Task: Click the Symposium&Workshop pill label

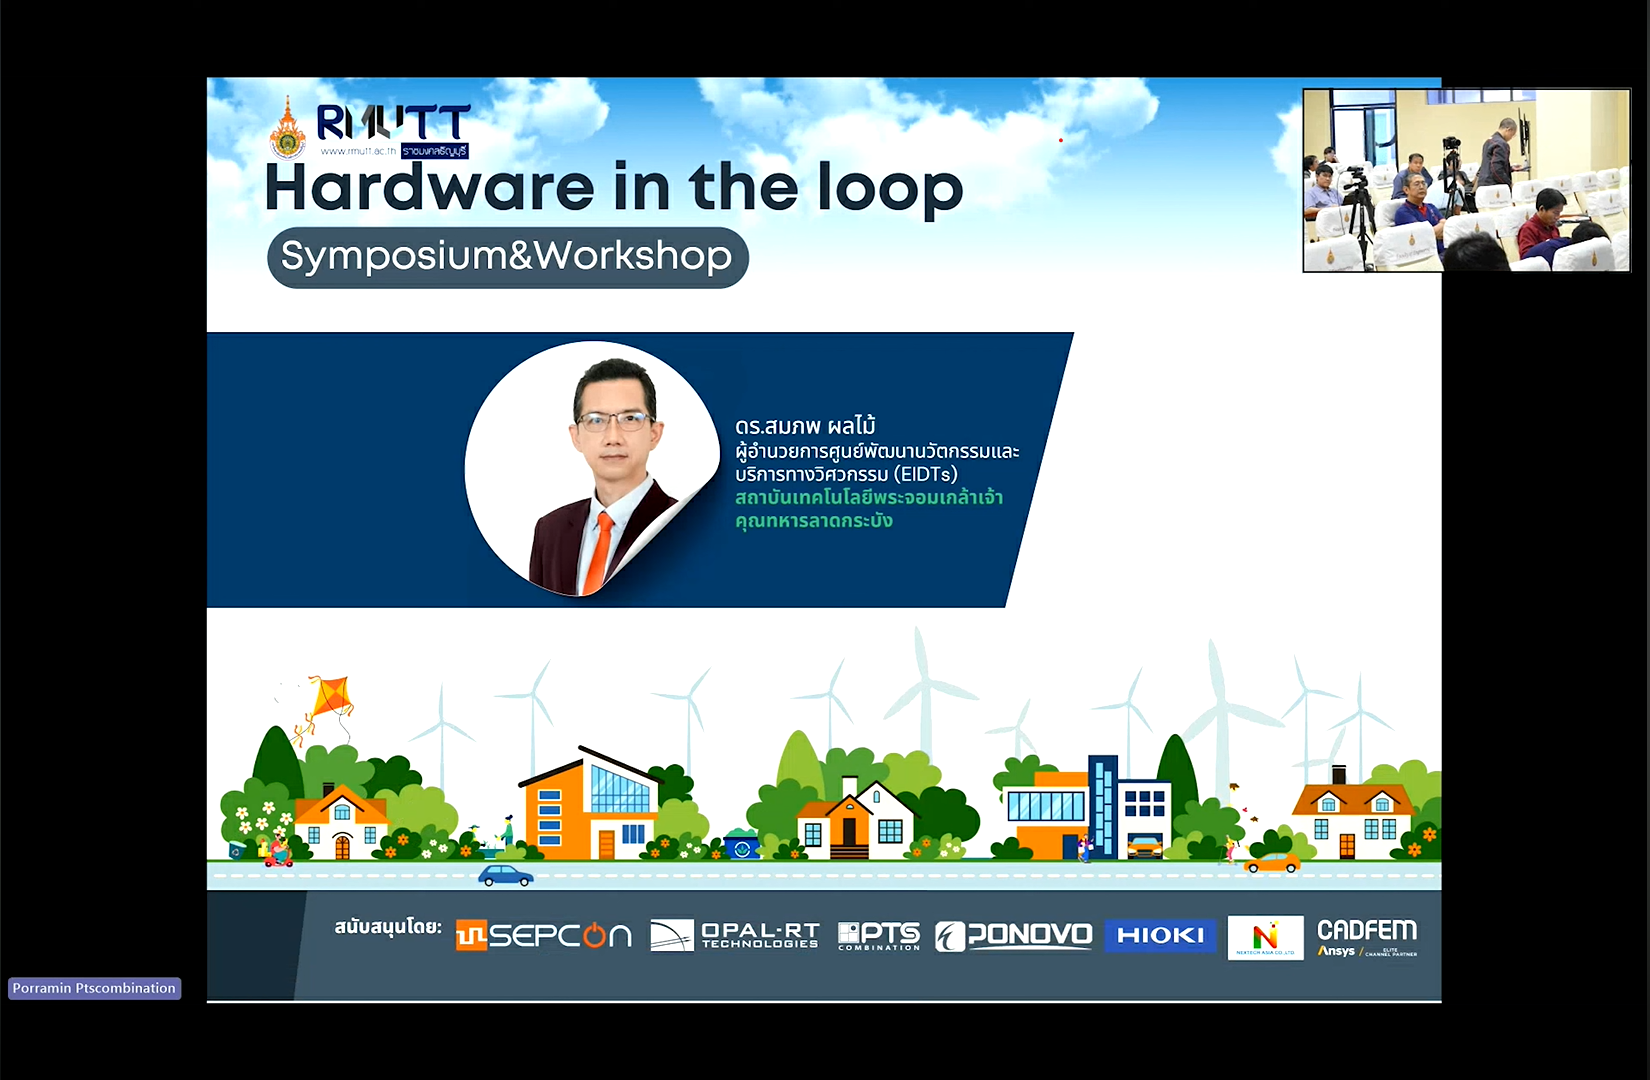Action: (507, 257)
